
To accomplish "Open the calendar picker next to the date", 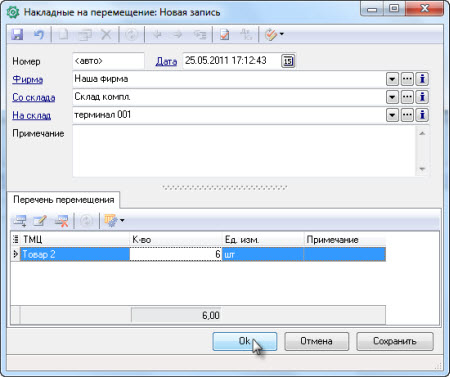I will (x=288, y=61).
